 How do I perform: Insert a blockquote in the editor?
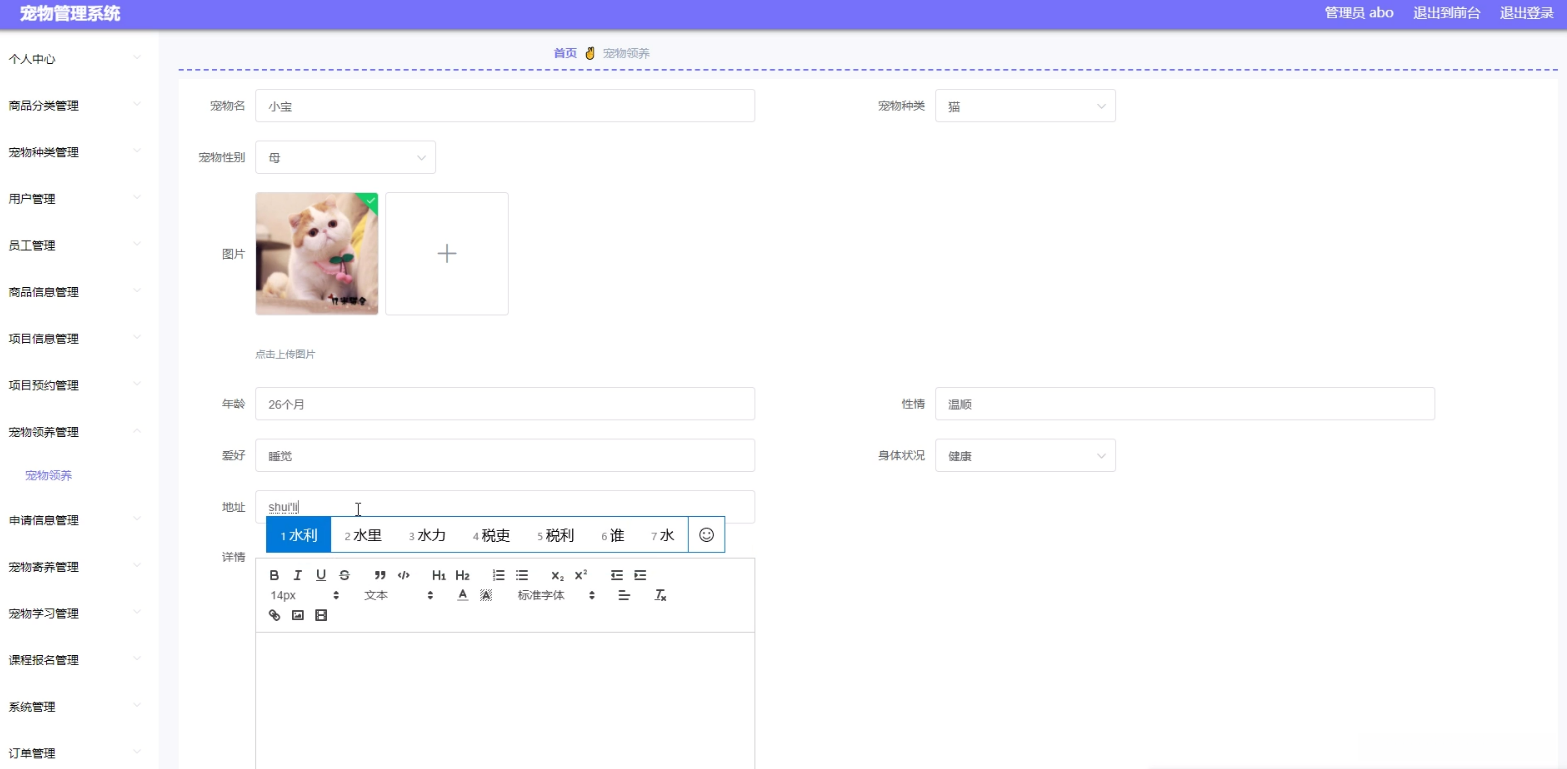tap(380, 575)
